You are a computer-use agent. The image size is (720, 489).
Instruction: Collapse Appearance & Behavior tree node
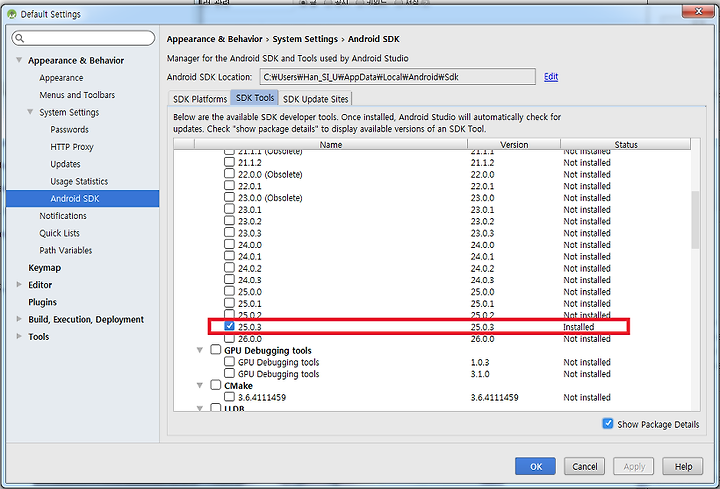19,60
